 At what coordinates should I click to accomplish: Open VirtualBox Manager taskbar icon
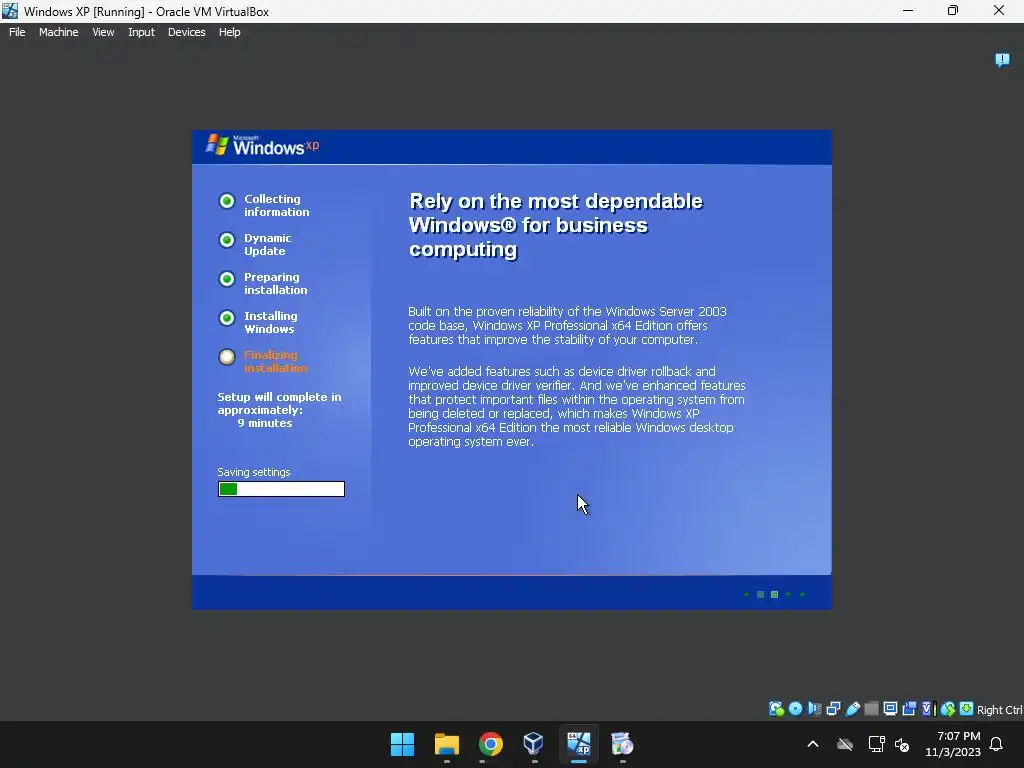534,744
